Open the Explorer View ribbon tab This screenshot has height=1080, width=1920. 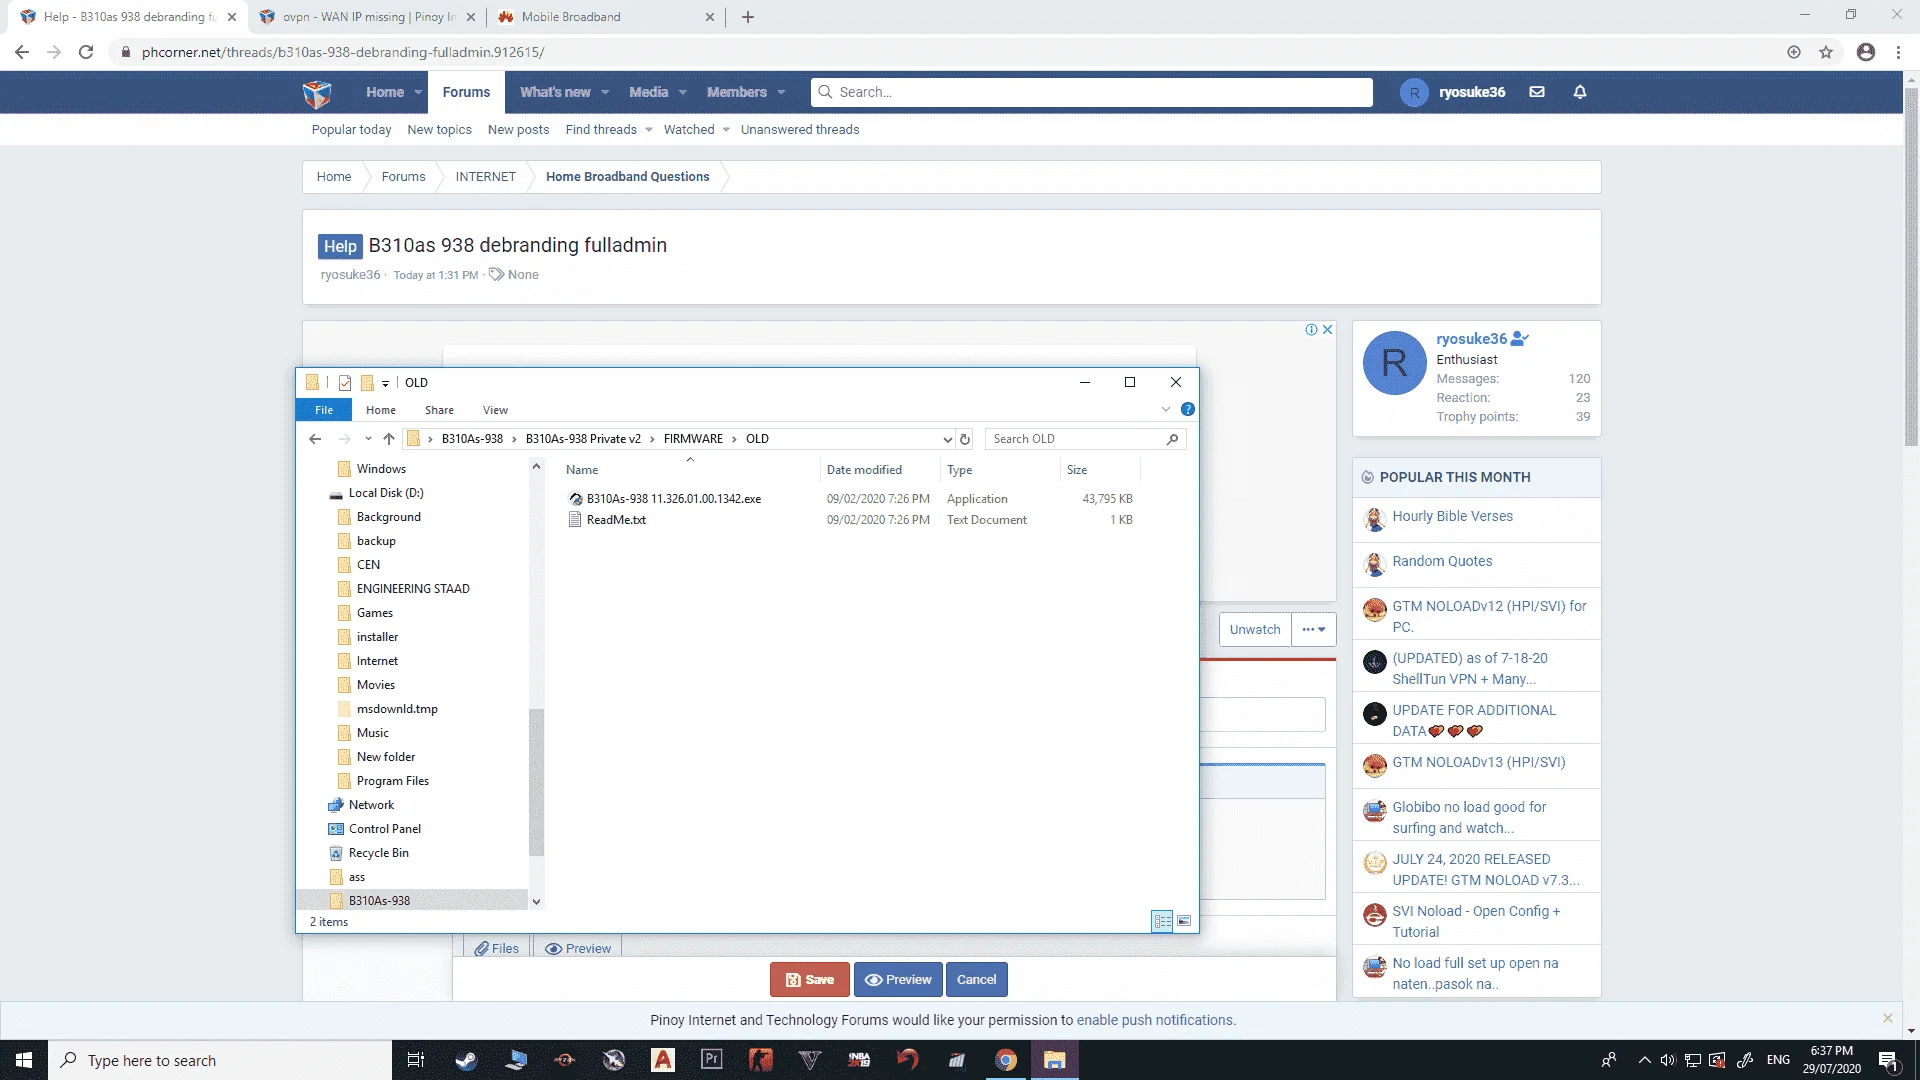pos(495,410)
